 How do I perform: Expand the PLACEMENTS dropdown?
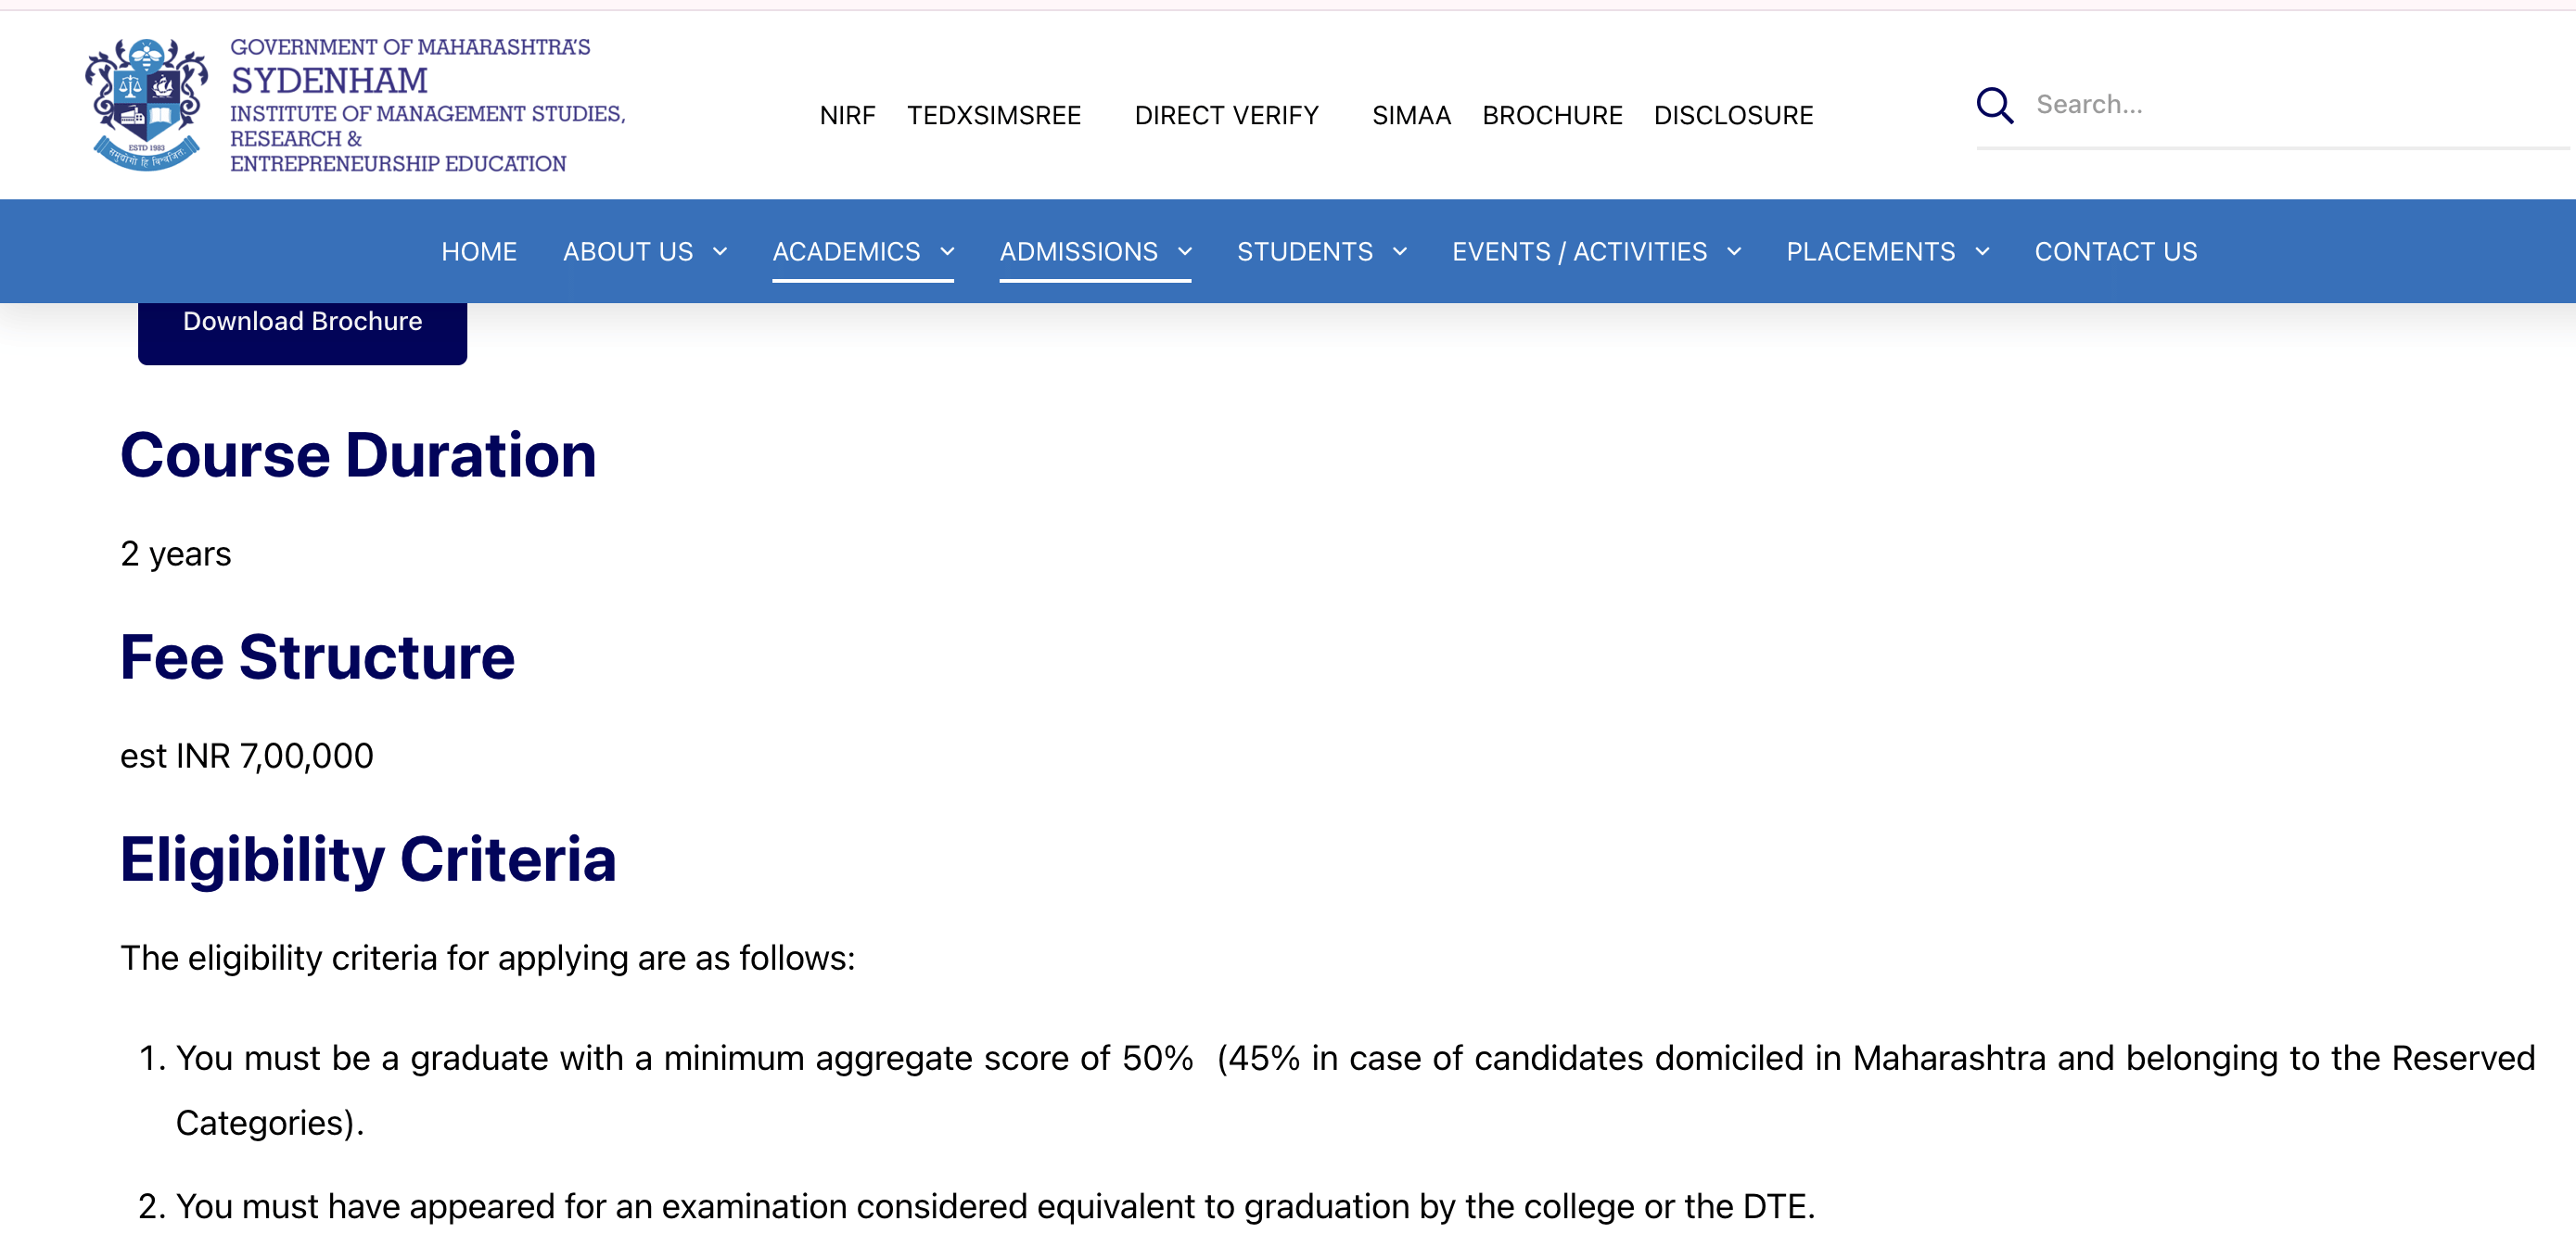tap(1887, 251)
